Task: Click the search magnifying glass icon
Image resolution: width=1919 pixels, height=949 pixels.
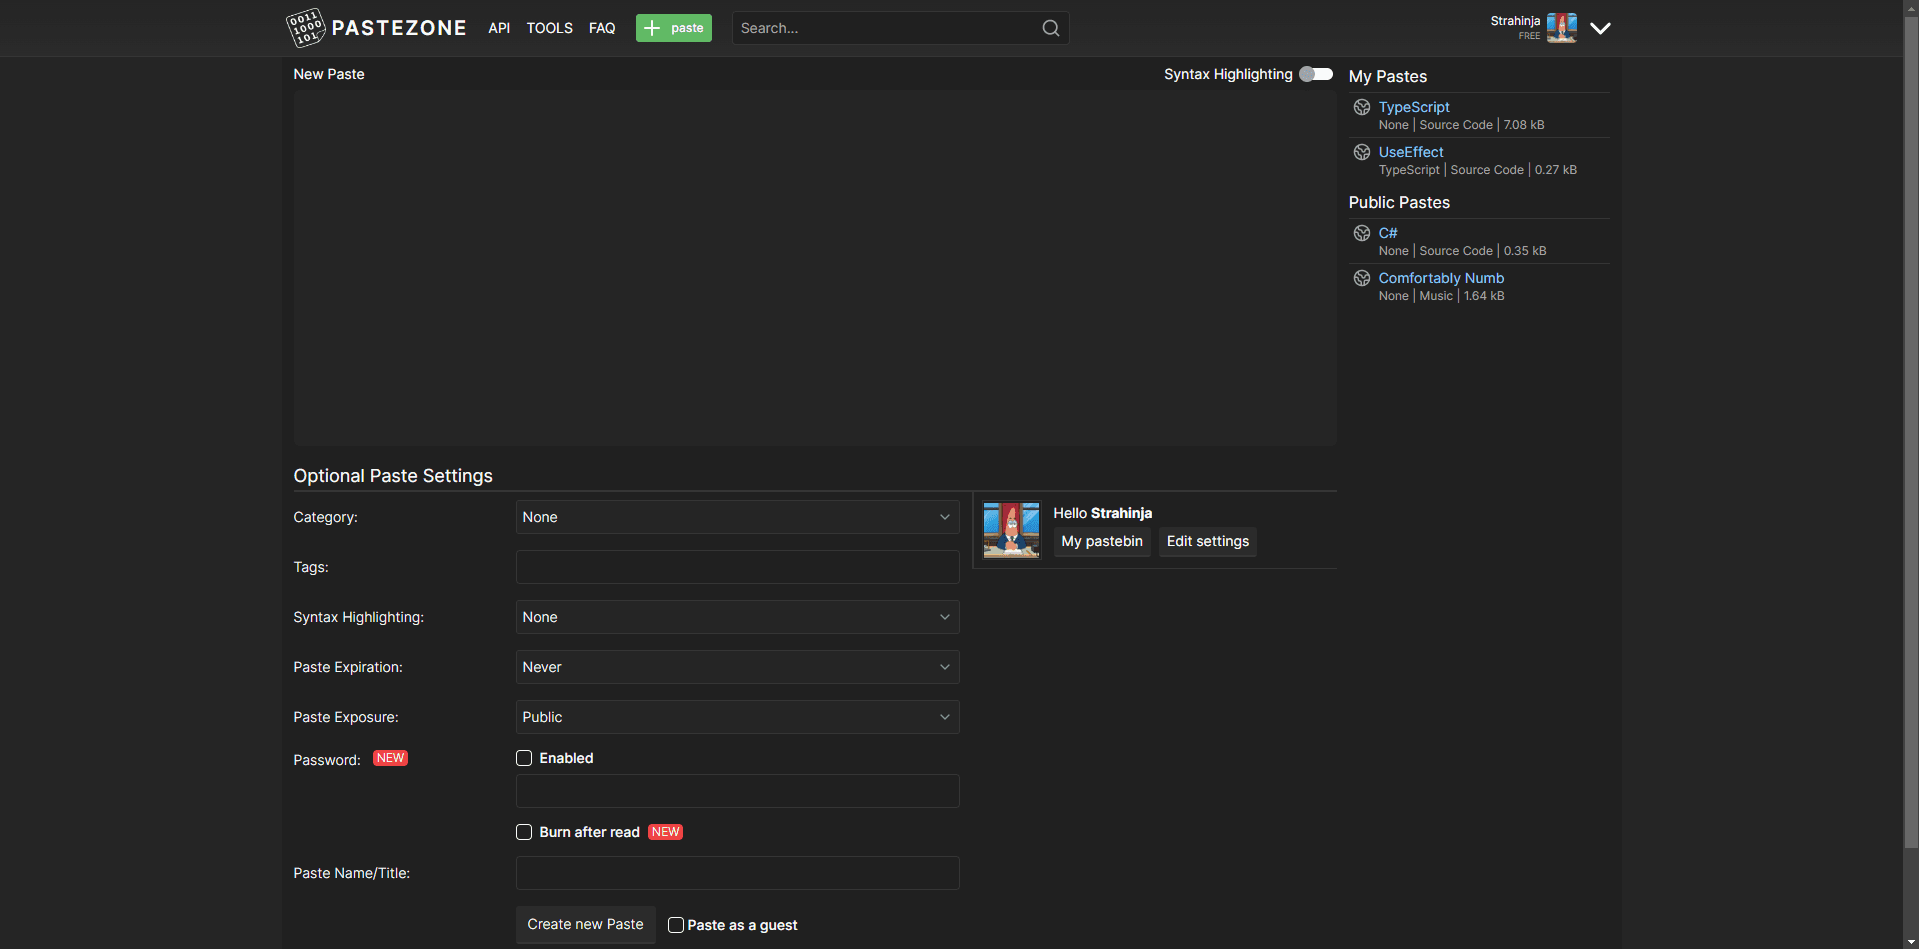Action: 1049,27
